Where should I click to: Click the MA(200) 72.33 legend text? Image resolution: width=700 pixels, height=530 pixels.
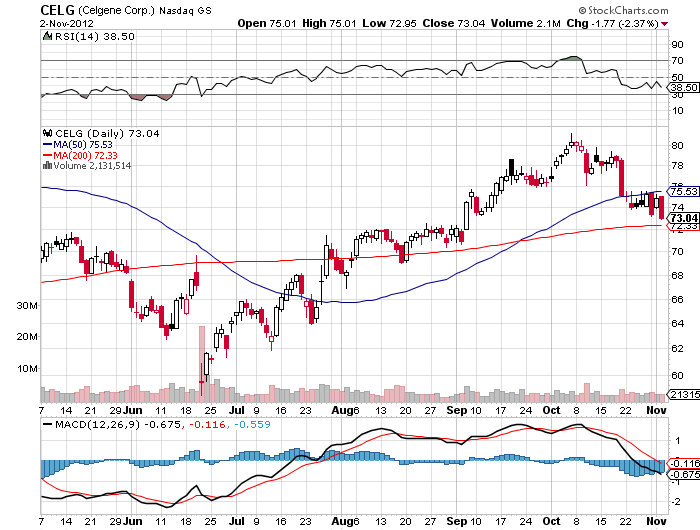click(85, 155)
